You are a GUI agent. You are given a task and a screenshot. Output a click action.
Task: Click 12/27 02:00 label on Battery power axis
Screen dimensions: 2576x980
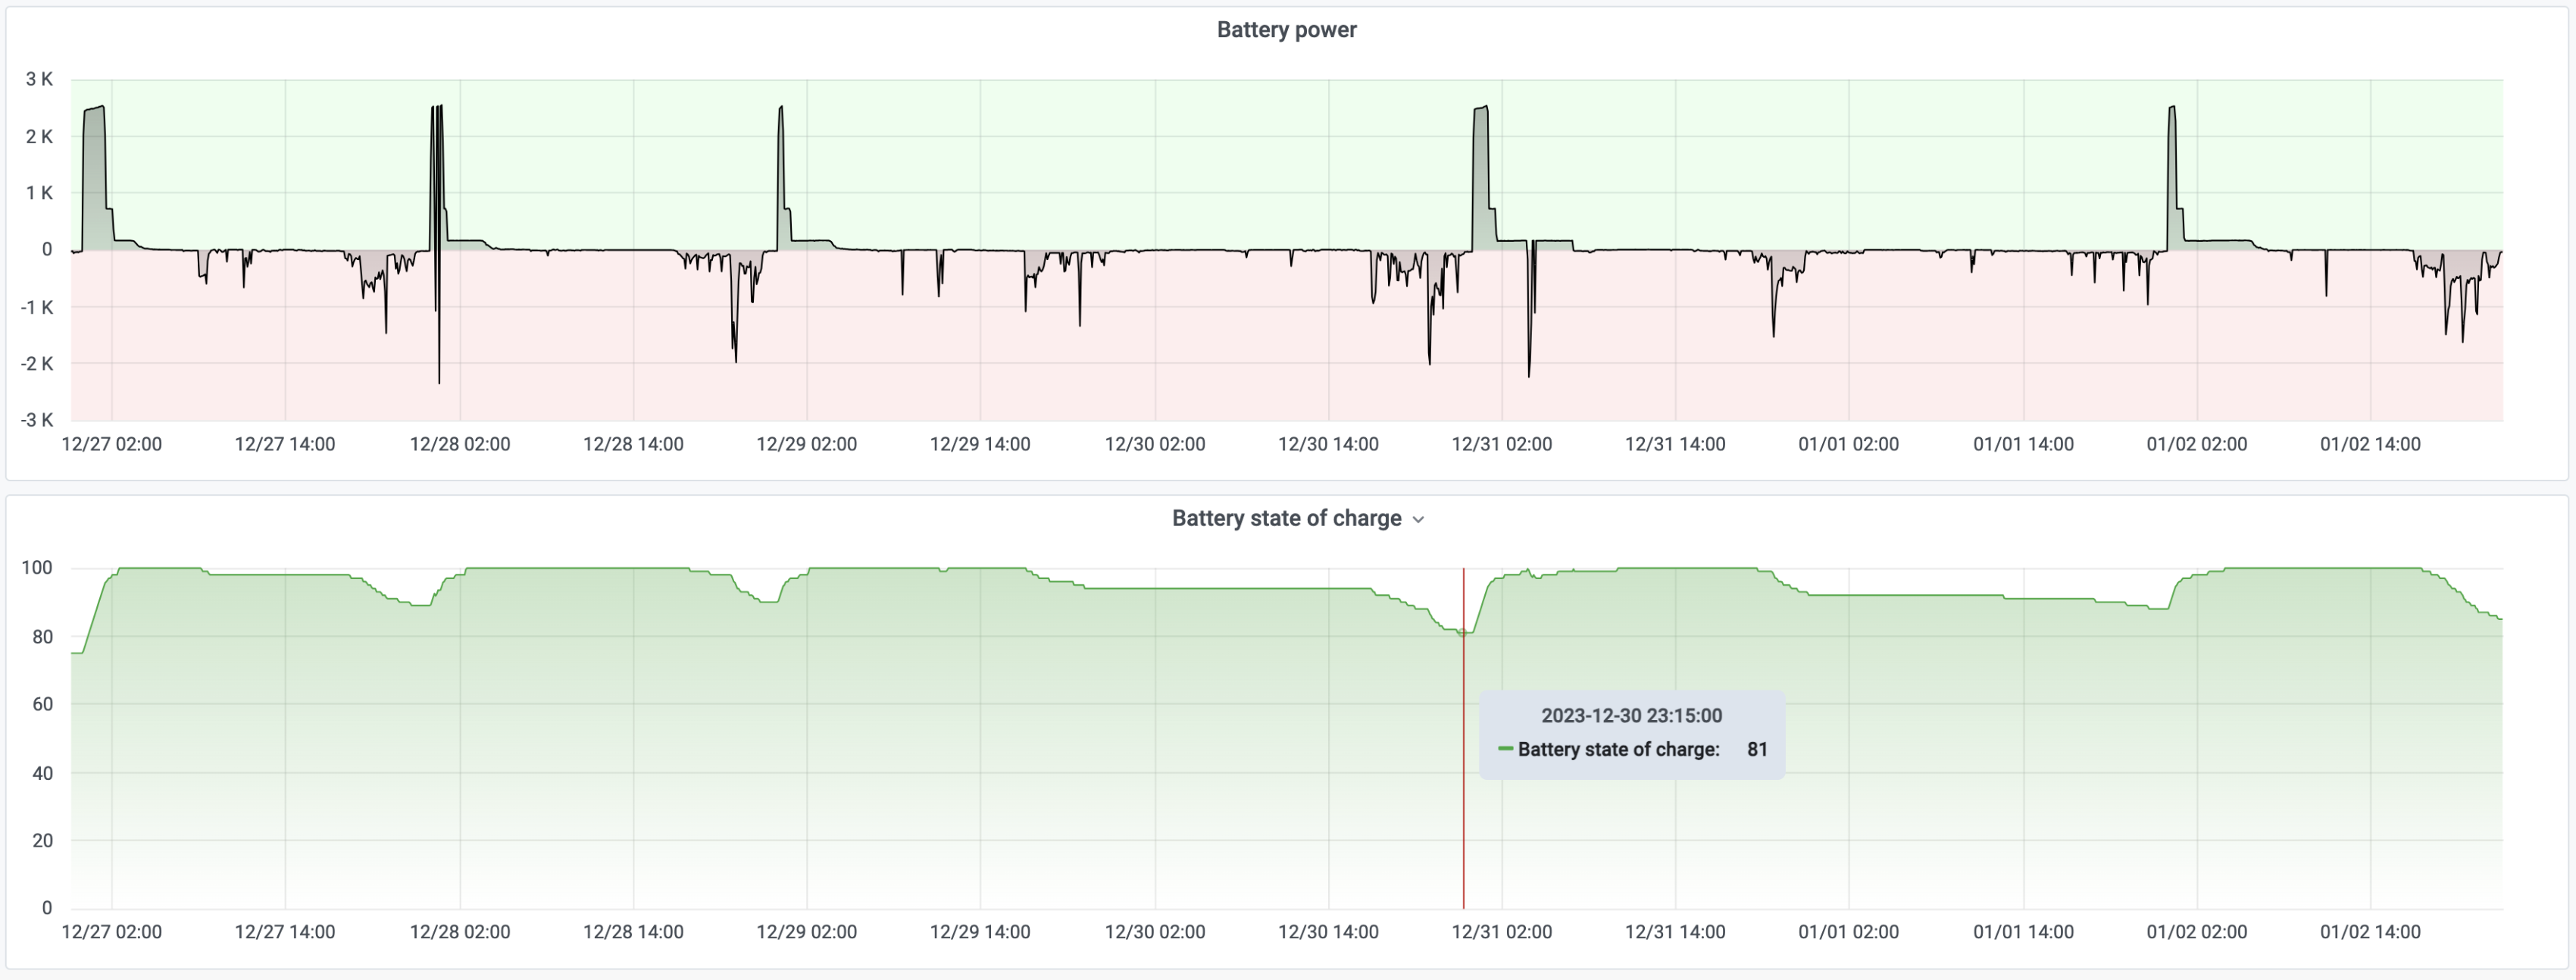tap(111, 444)
